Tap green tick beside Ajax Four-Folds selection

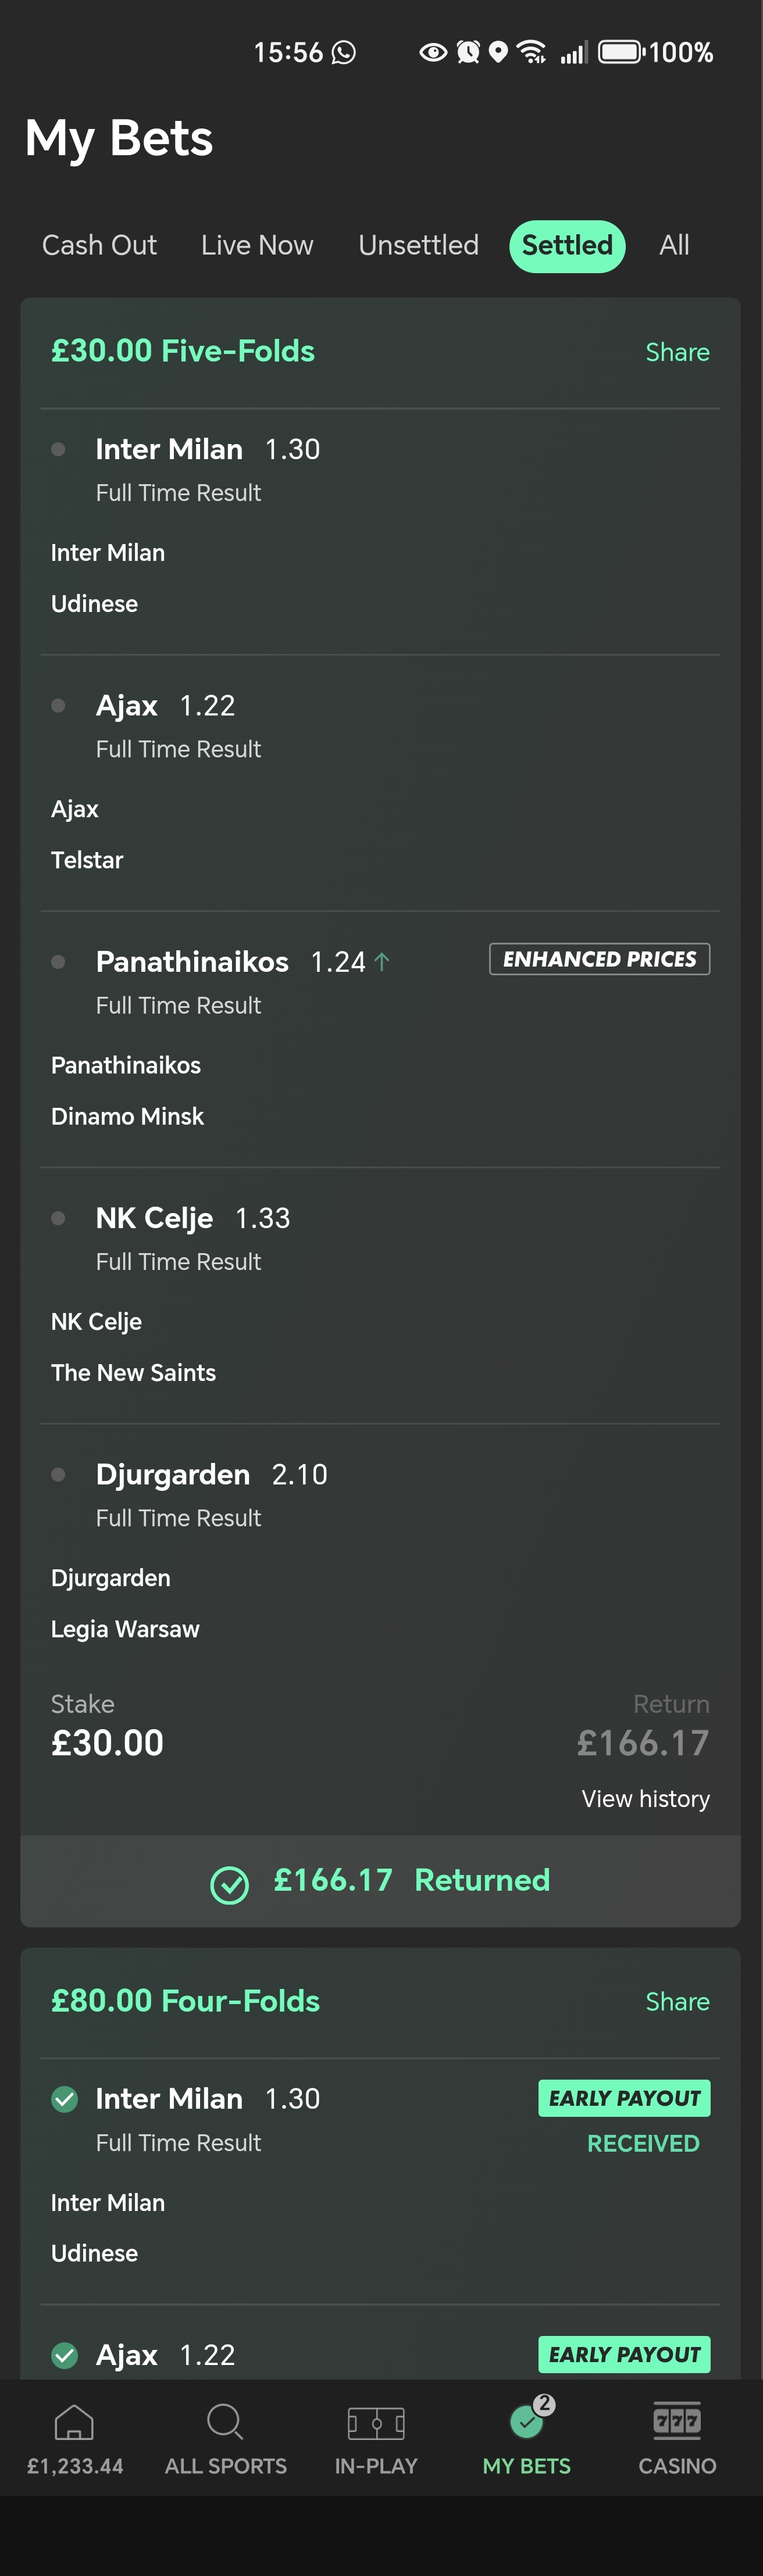pos(65,2355)
